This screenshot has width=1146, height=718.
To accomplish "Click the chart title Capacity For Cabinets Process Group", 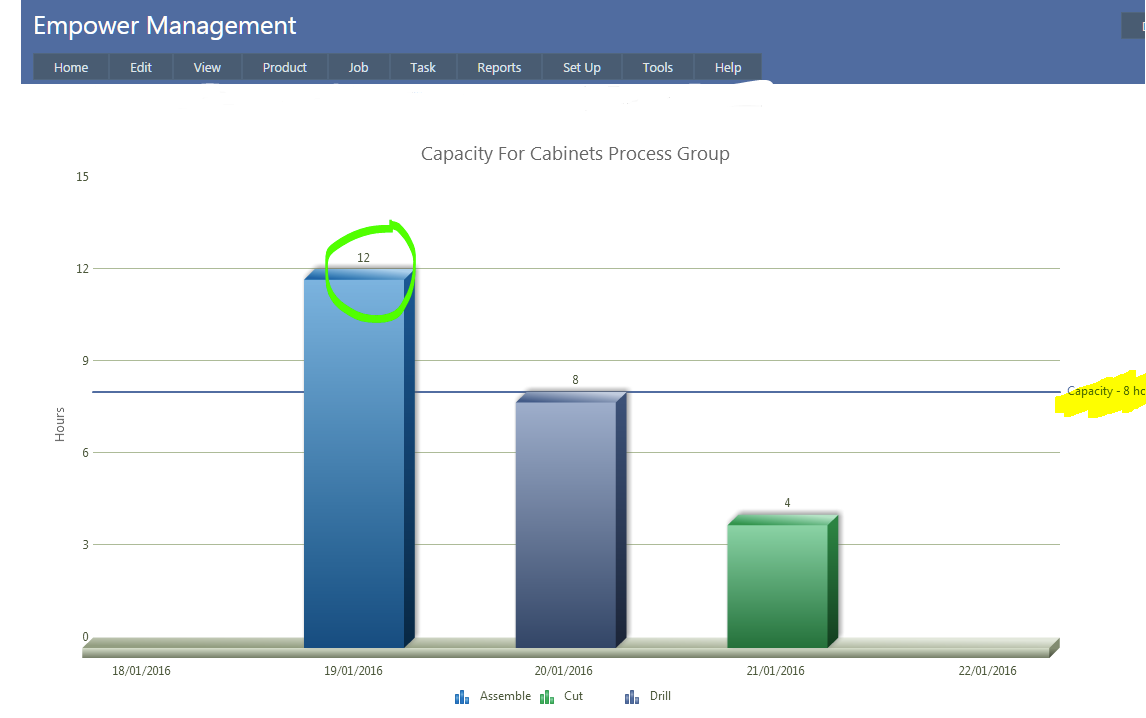I will [x=575, y=154].
